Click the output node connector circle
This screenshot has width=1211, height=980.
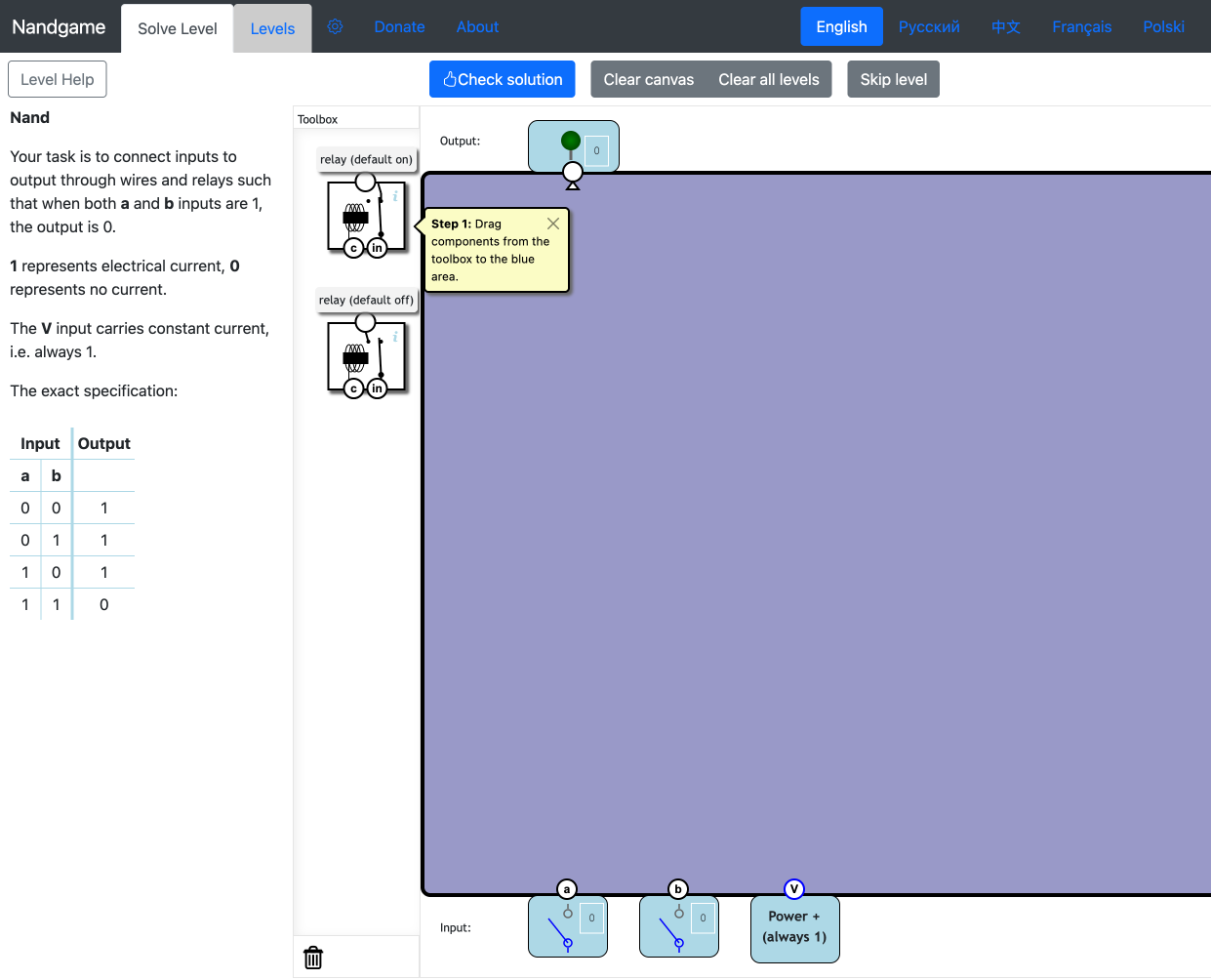tap(573, 173)
